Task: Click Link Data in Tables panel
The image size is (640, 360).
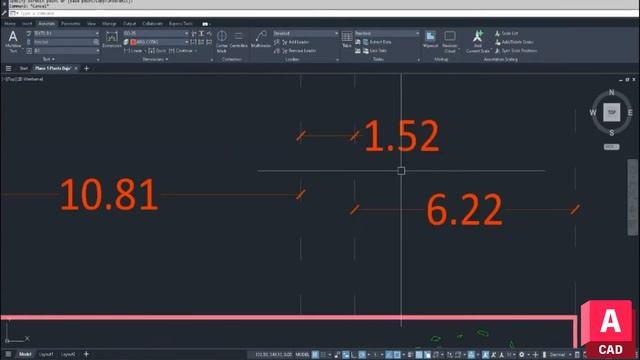Action: pos(375,51)
